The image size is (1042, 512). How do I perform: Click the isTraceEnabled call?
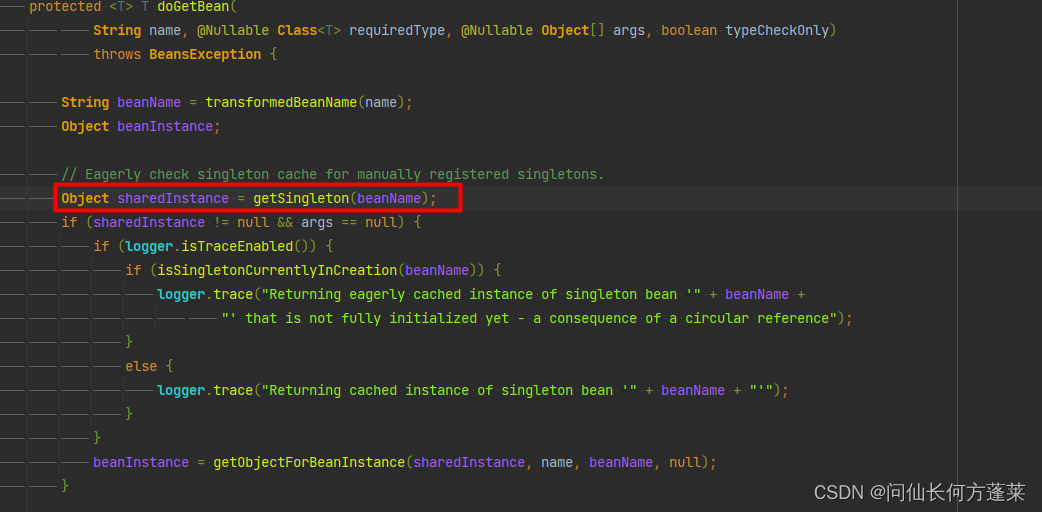tap(237, 246)
